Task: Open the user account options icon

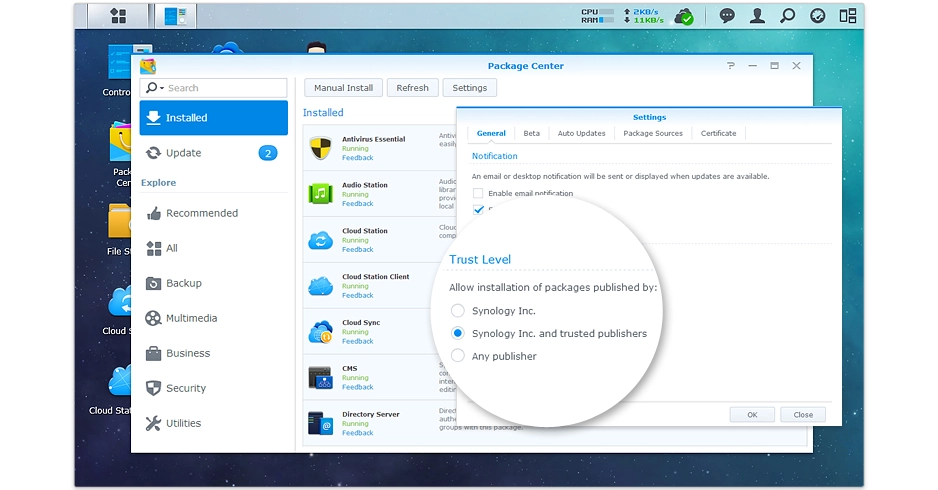Action: tap(757, 16)
